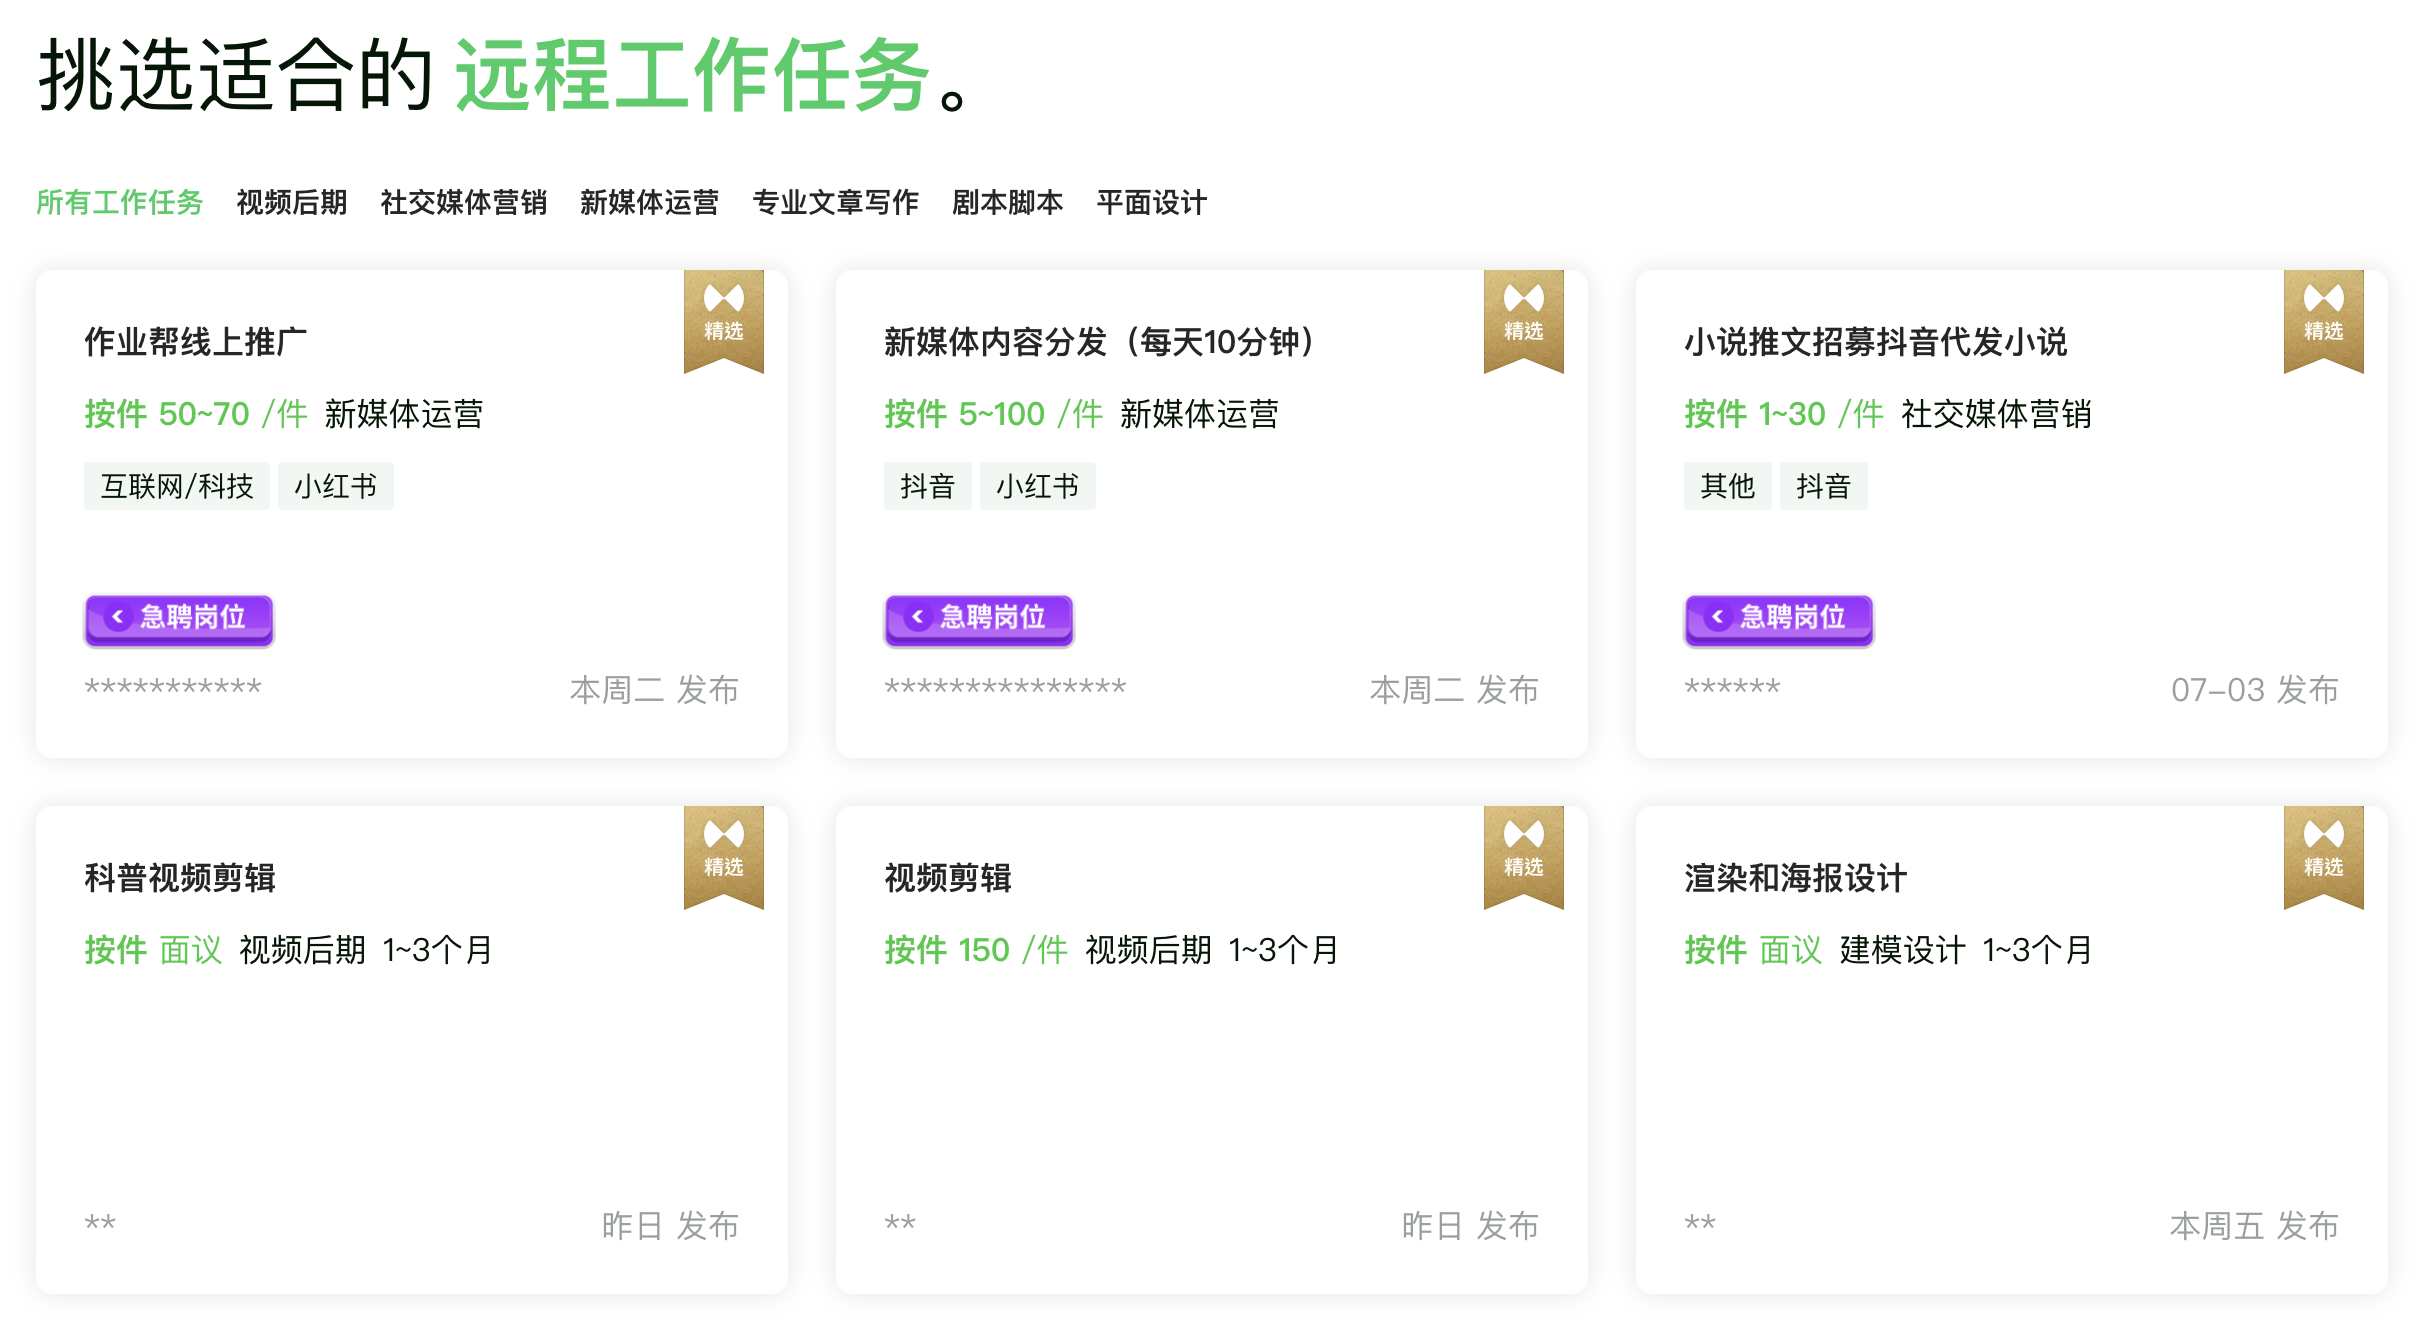The width and height of the screenshot is (2426, 1320).
Task: Click the 精选 badge on 渲染和海报设计 card
Action: click(2323, 856)
